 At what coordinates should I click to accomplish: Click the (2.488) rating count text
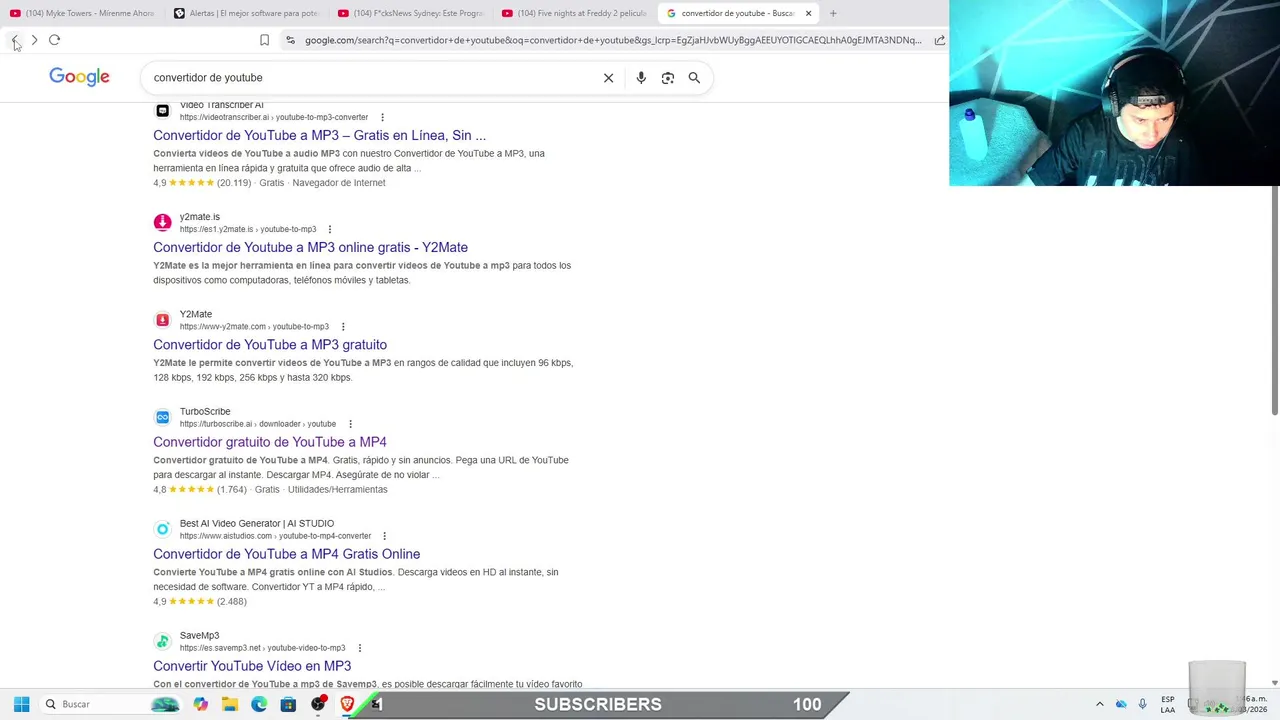232,602
